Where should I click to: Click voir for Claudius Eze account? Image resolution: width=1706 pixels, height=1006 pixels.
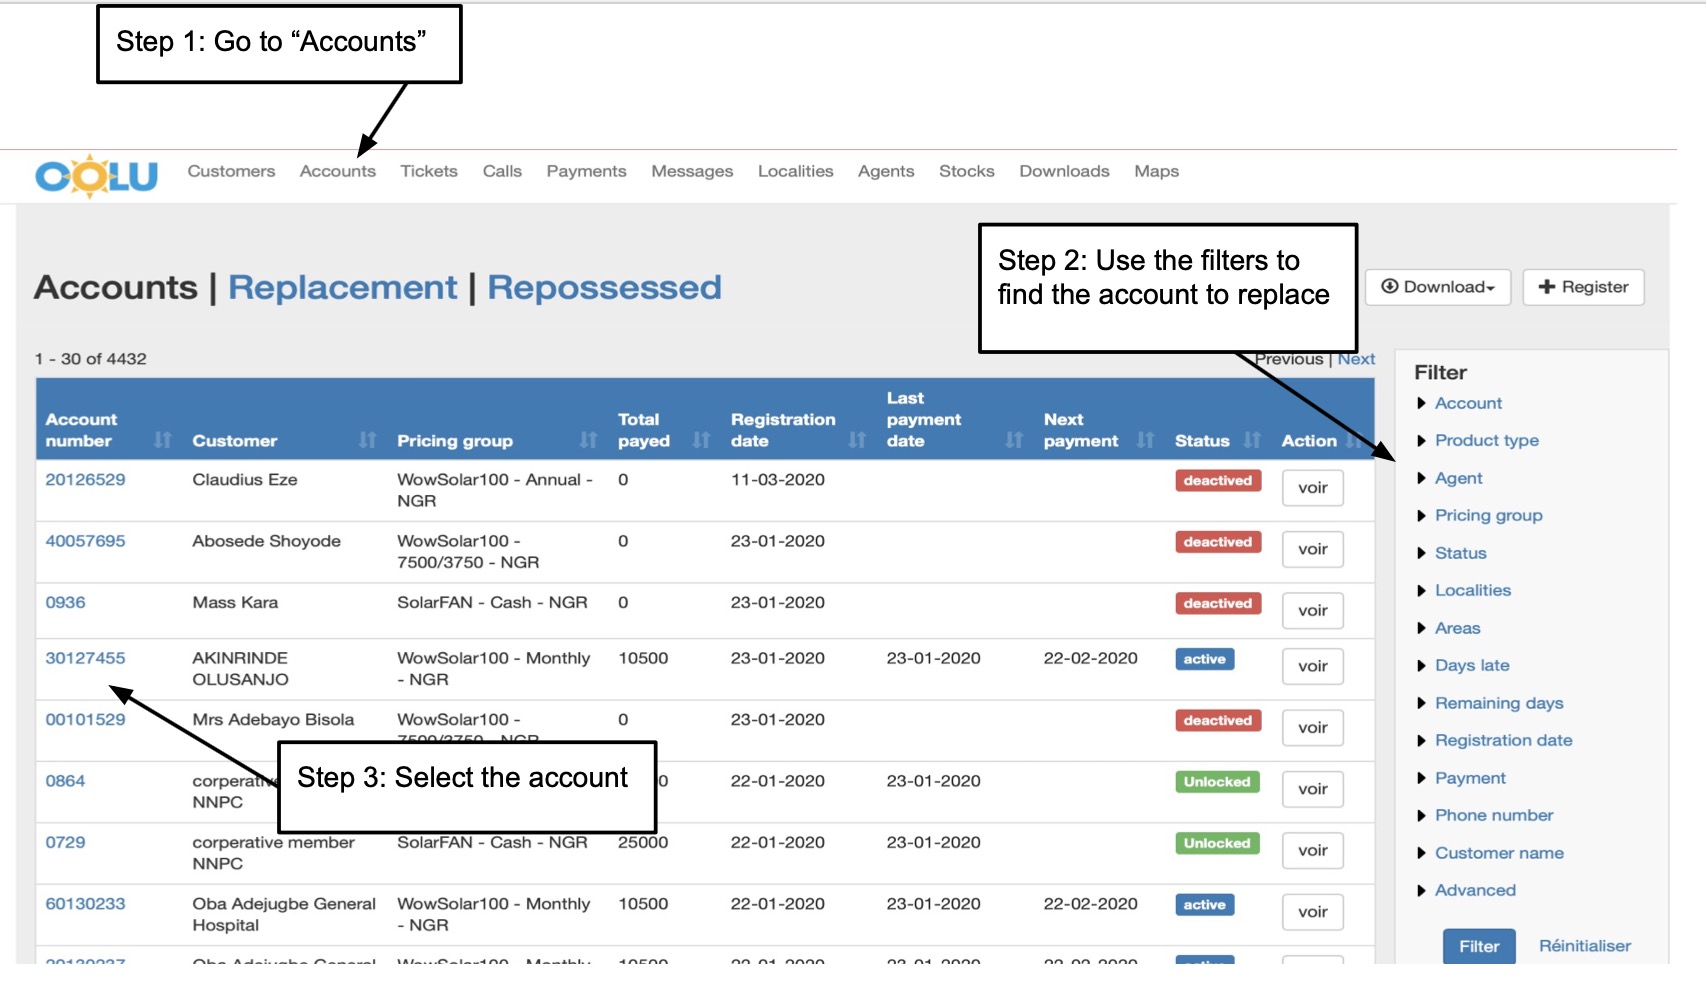tap(1312, 488)
